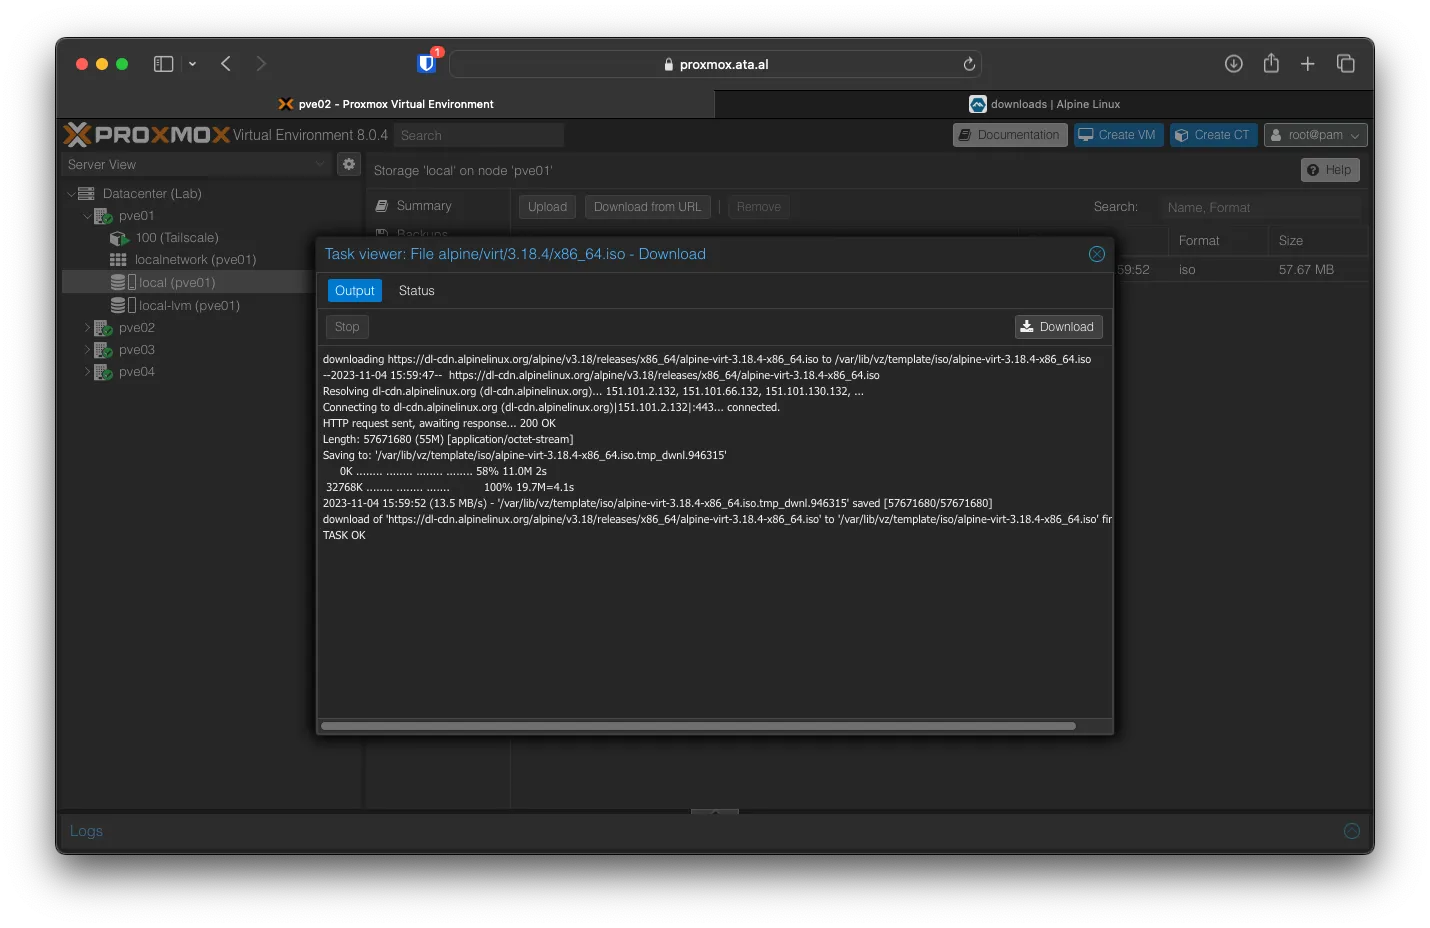Select 100 (Tailscale) container
Image resolution: width=1430 pixels, height=928 pixels.
click(x=176, y=238)
